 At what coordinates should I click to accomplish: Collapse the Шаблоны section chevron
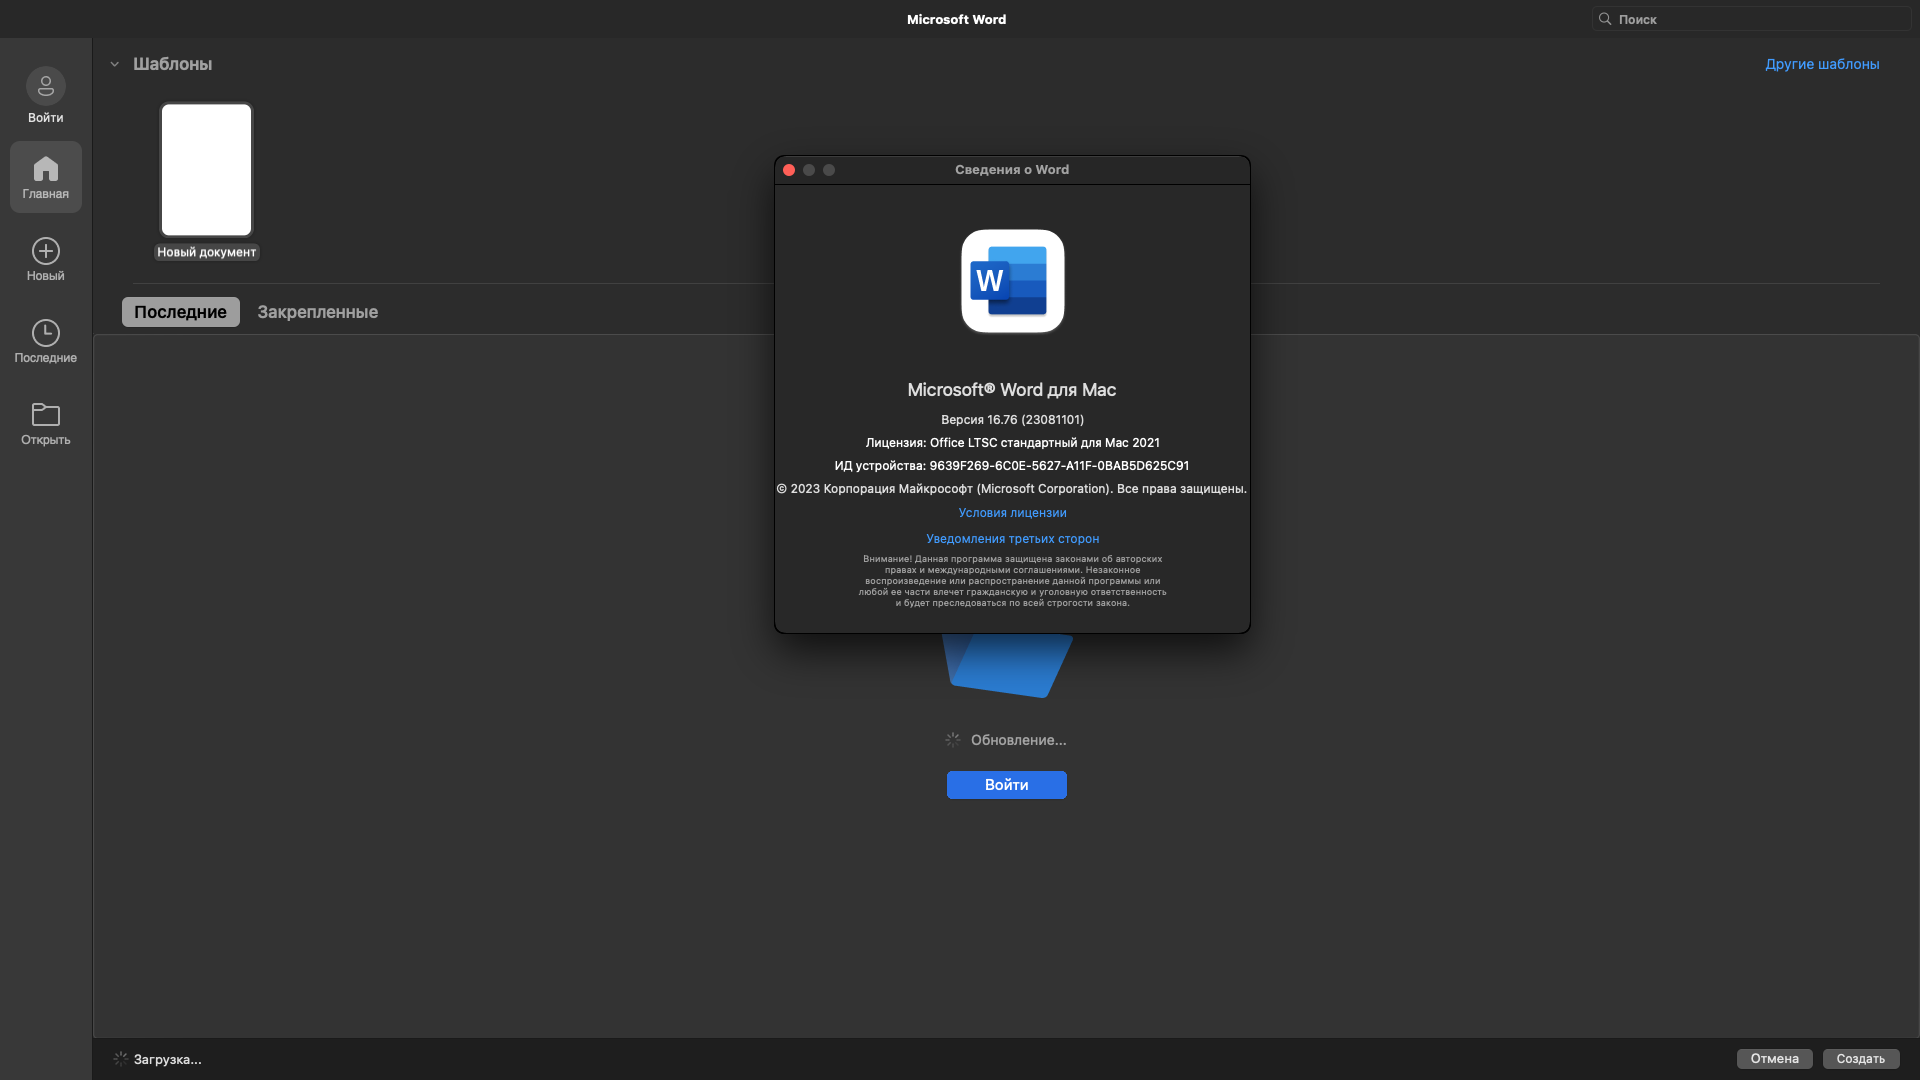115,64
